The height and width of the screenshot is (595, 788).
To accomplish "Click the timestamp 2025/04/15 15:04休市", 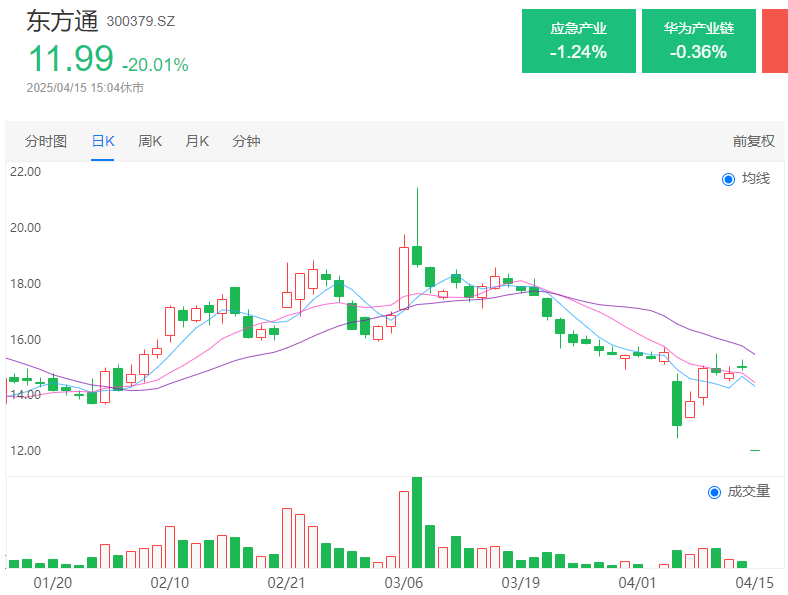I will coord(85,88).
